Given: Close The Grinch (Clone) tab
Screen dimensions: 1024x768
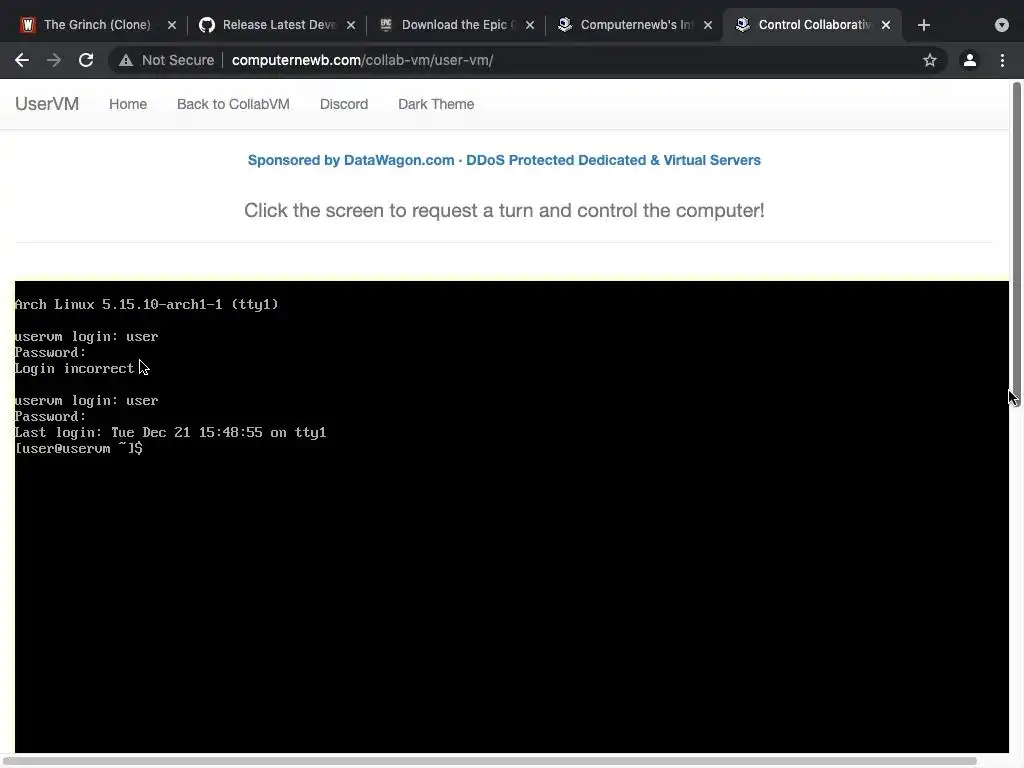Looking at the screenshot, I should coord(172,25).
